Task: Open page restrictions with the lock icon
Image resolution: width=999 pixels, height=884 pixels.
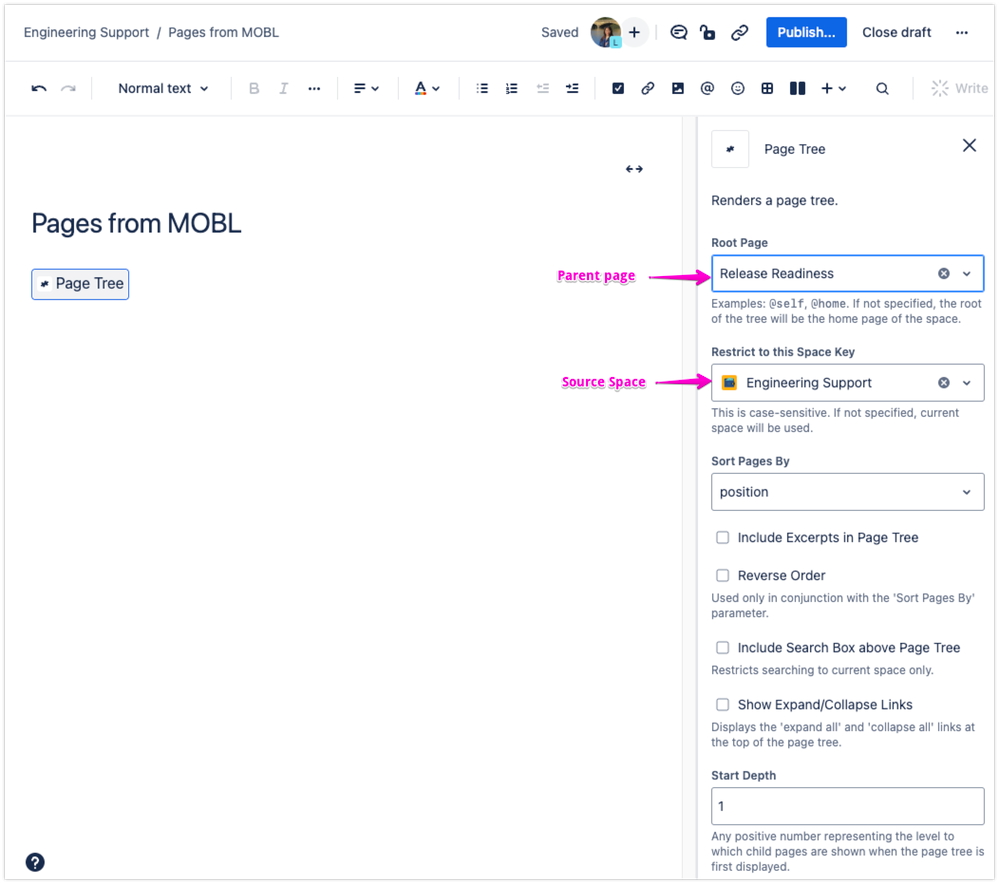Action: pyautogui.click(x=708, y=32)
